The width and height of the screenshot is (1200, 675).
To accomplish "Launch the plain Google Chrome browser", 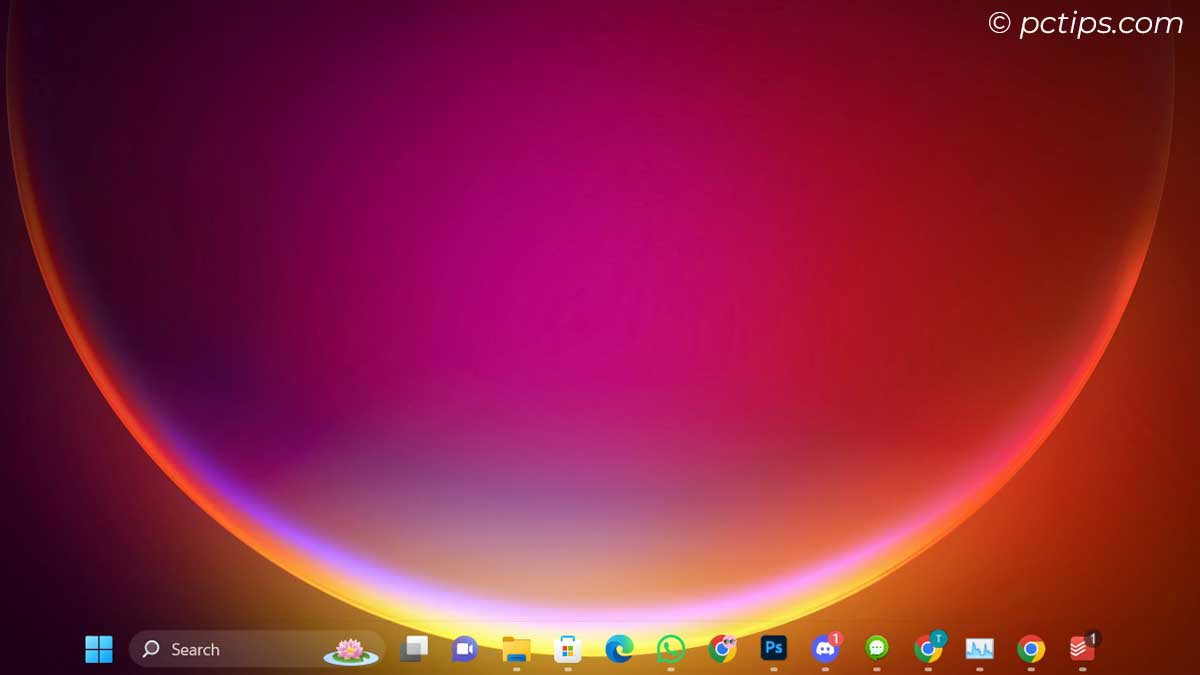I will [x=1031, y=649].
